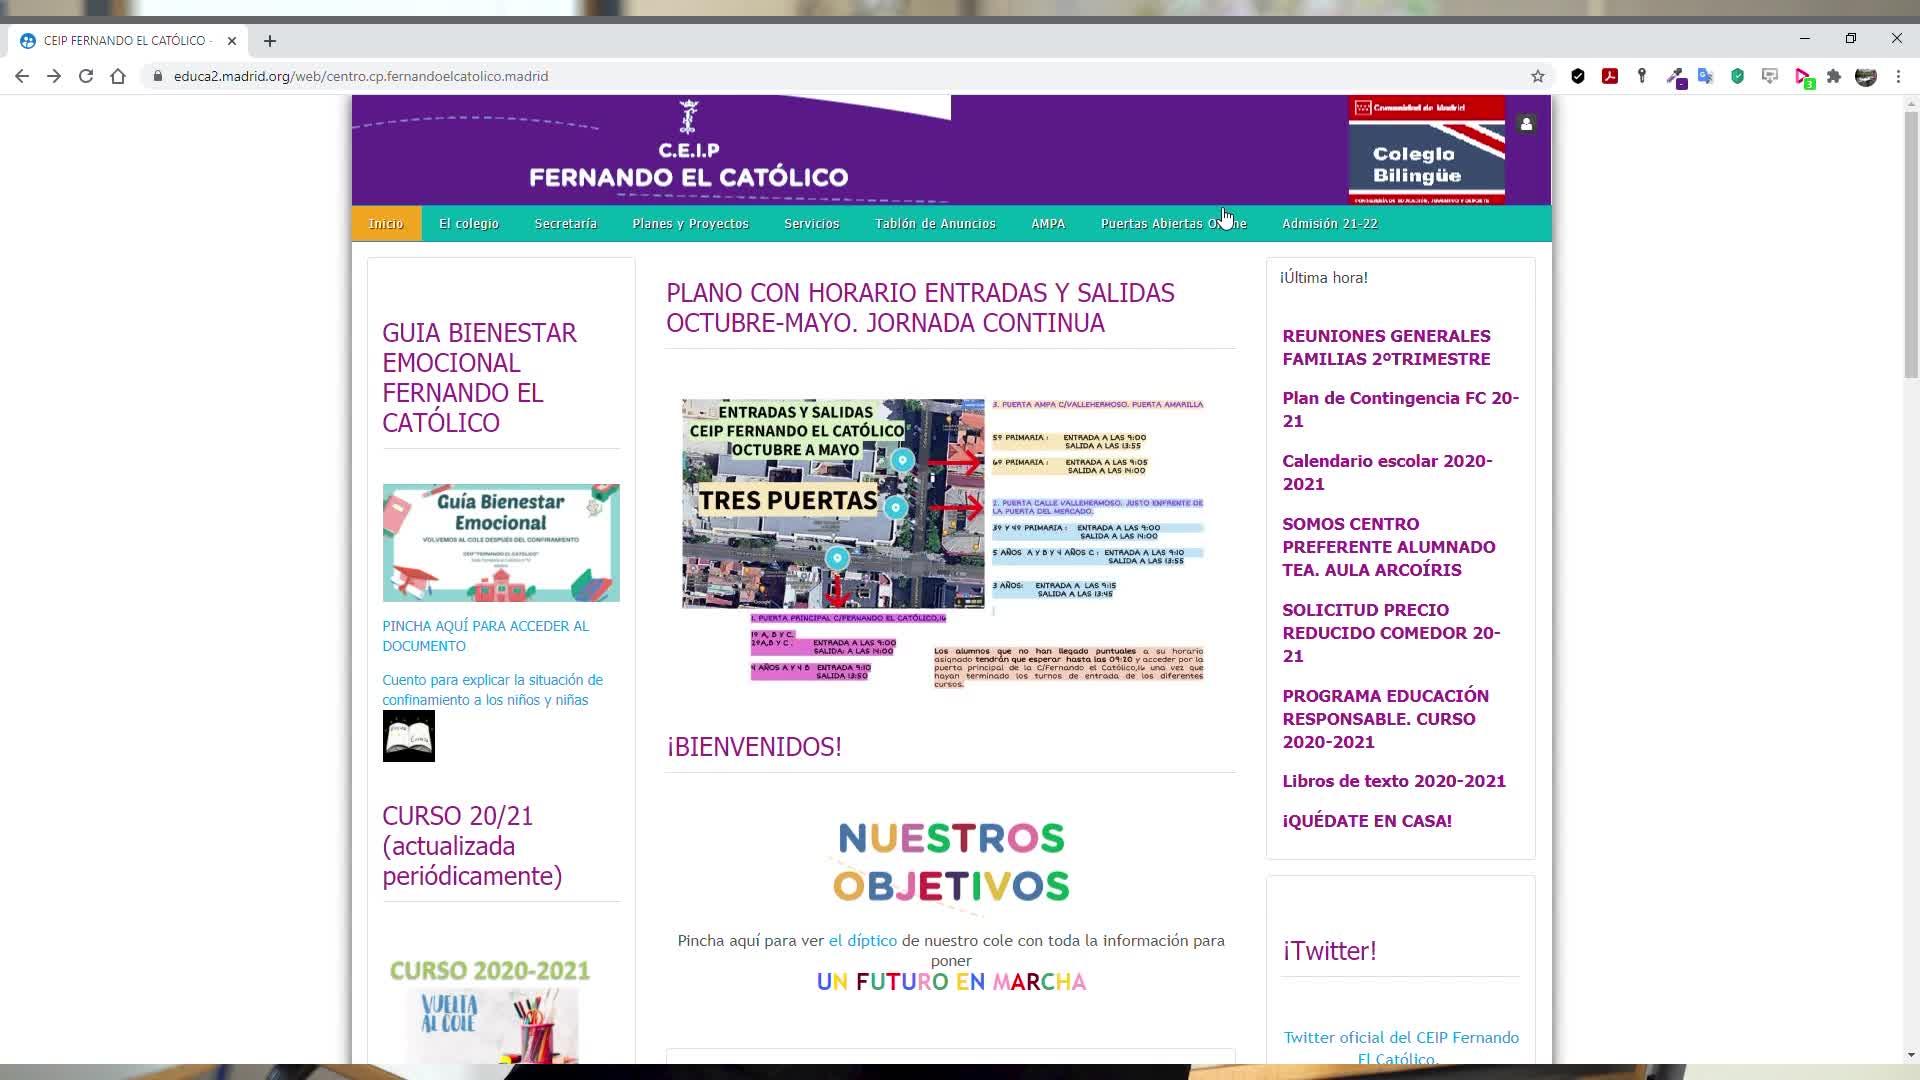Open the green shield security extension

[1738, 76]
